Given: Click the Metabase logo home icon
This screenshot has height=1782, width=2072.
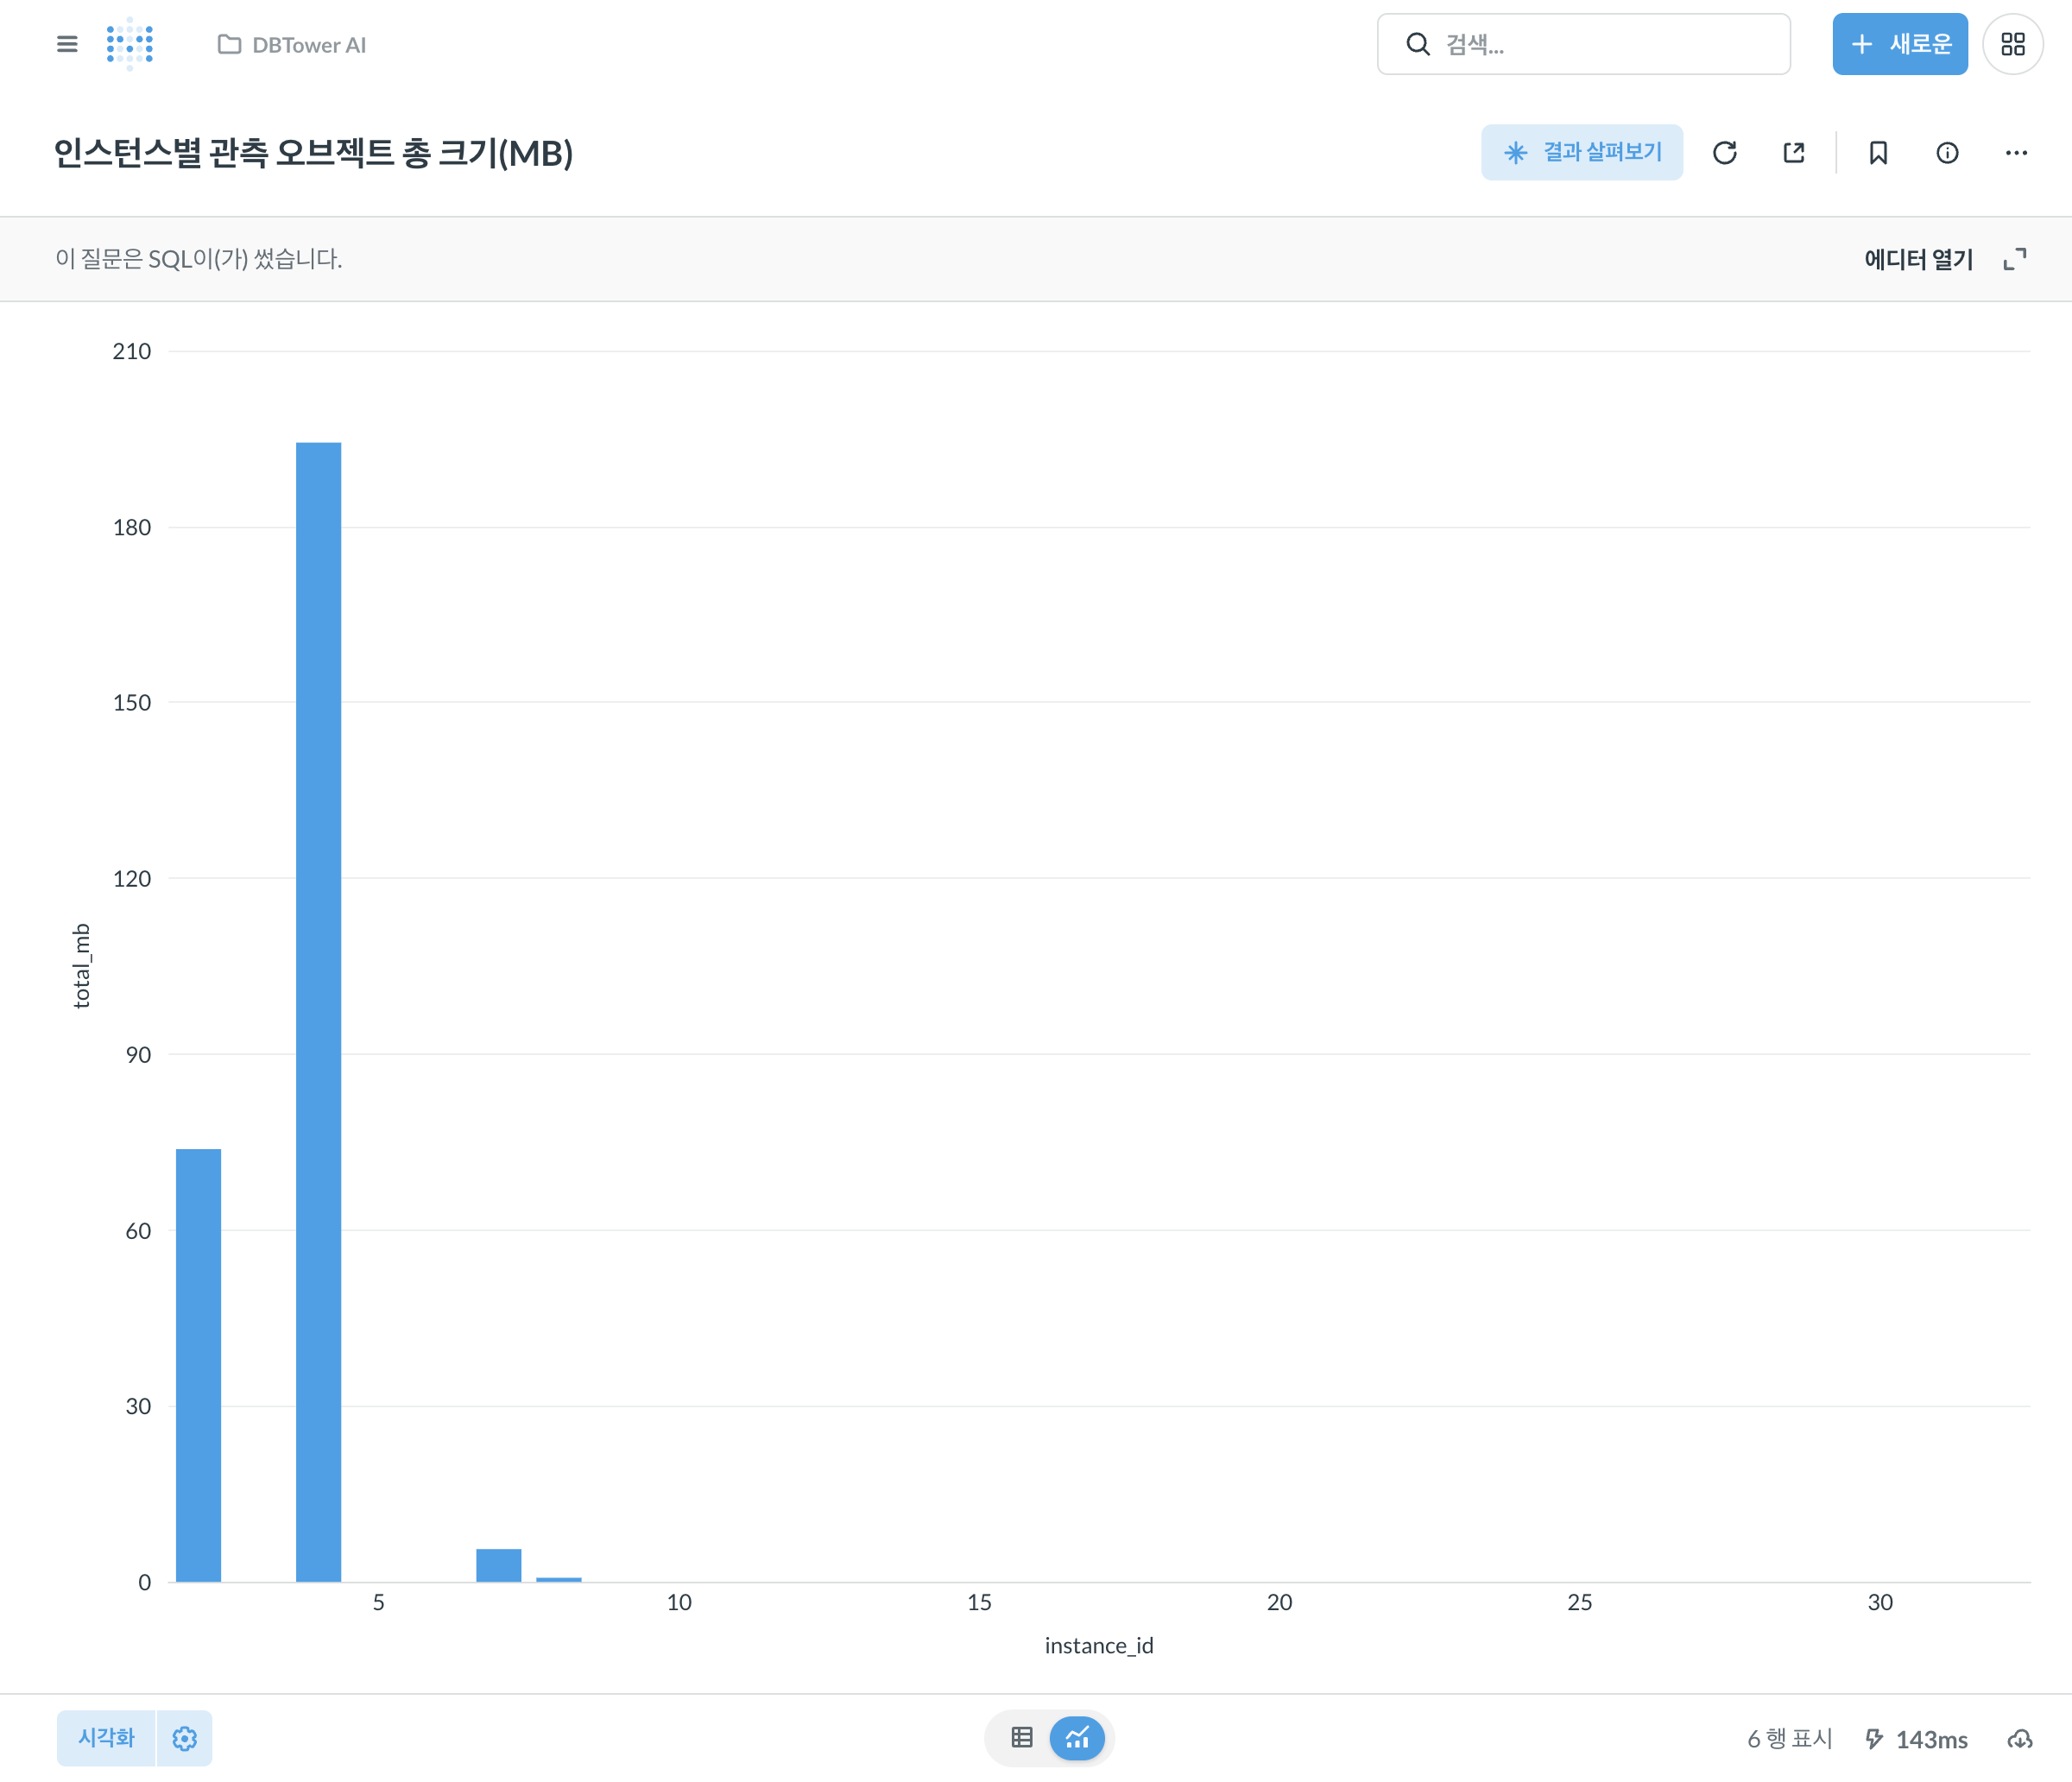Looking at the screenshot, I should (x=130, y=44).
